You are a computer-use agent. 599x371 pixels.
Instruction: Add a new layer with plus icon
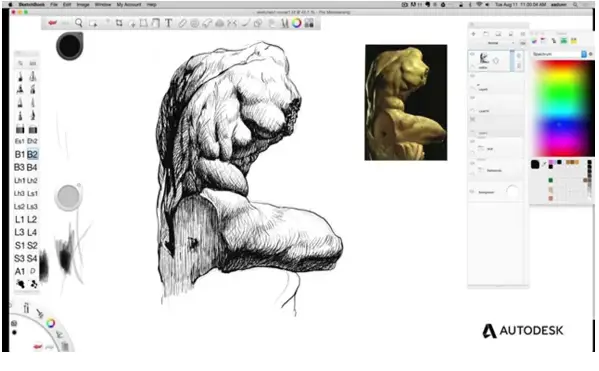(473, 34)
